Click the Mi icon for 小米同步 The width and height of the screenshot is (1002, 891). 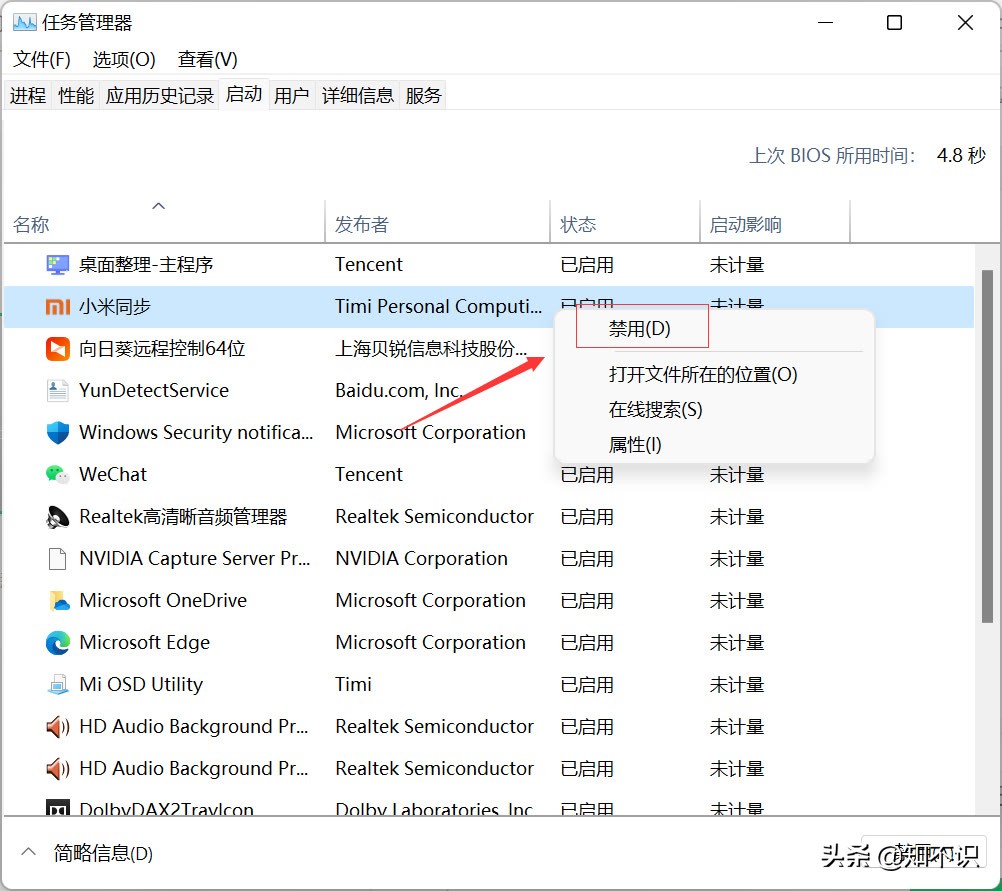coord(58,306)
